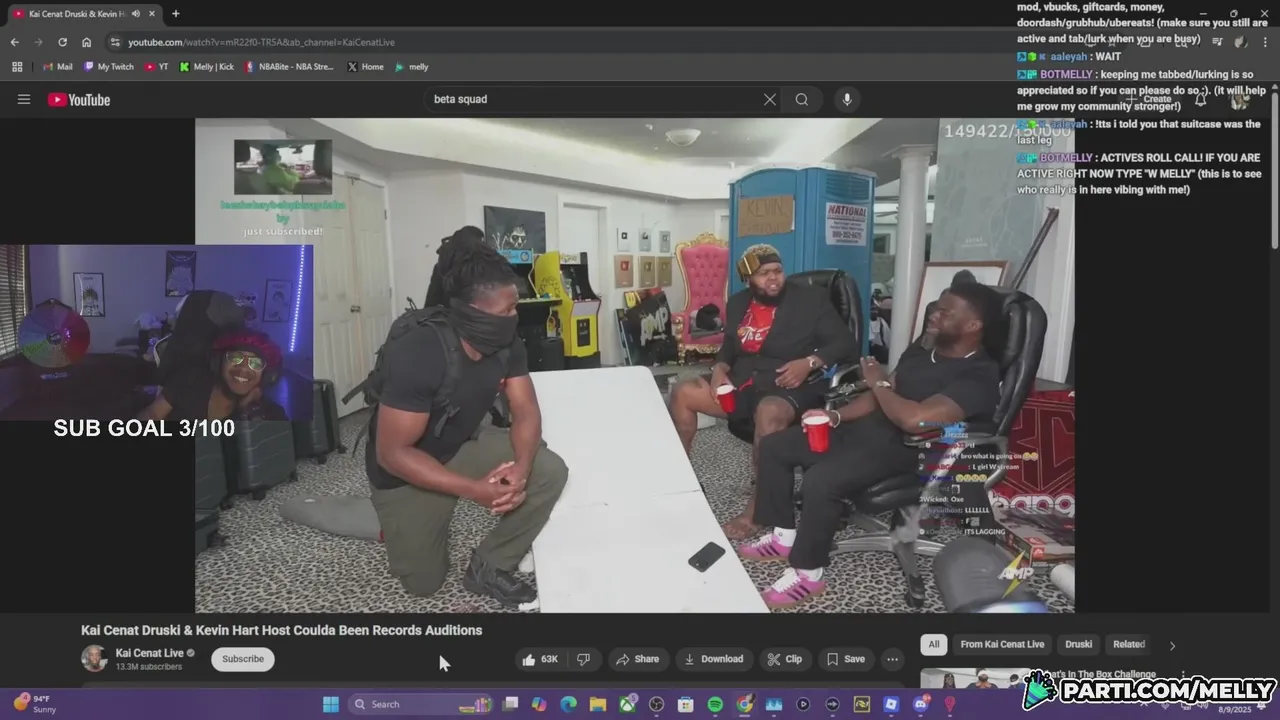Viewport: 1280px width, 720px height.
Task: Select the From Kai Cenat Live chip
Action: (1002, 644)
